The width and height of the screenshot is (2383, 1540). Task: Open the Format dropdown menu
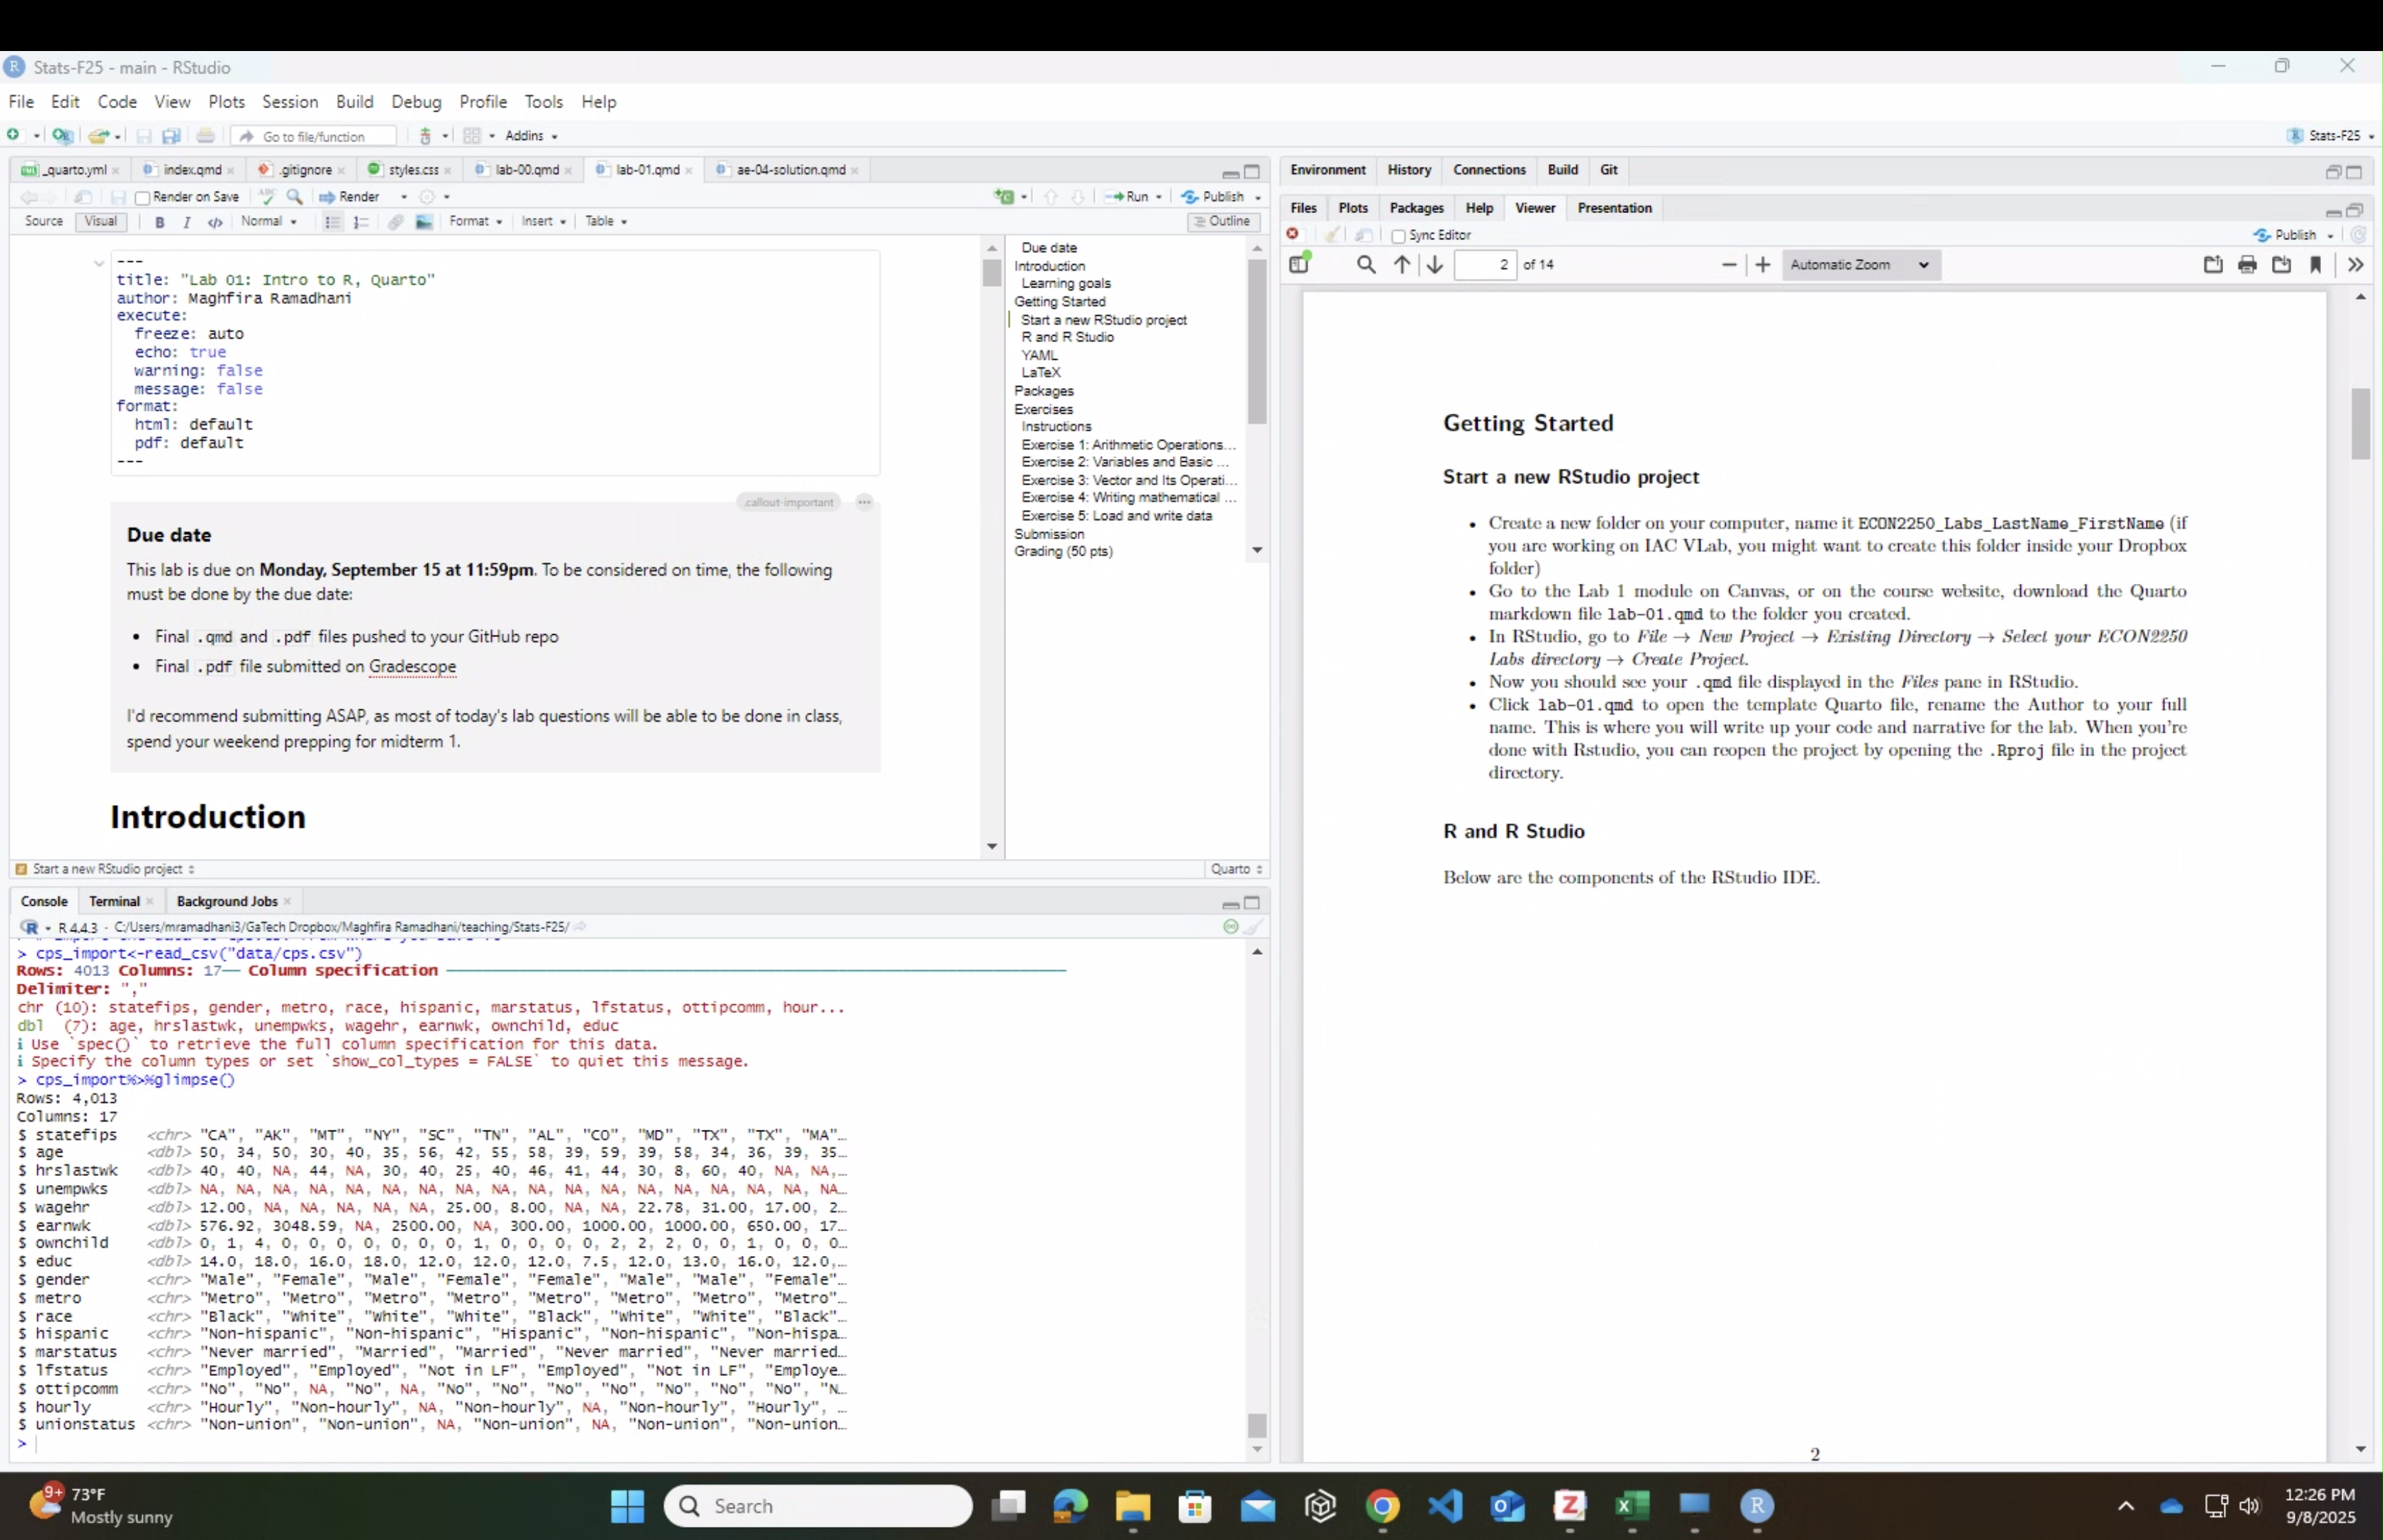point(475,221)
